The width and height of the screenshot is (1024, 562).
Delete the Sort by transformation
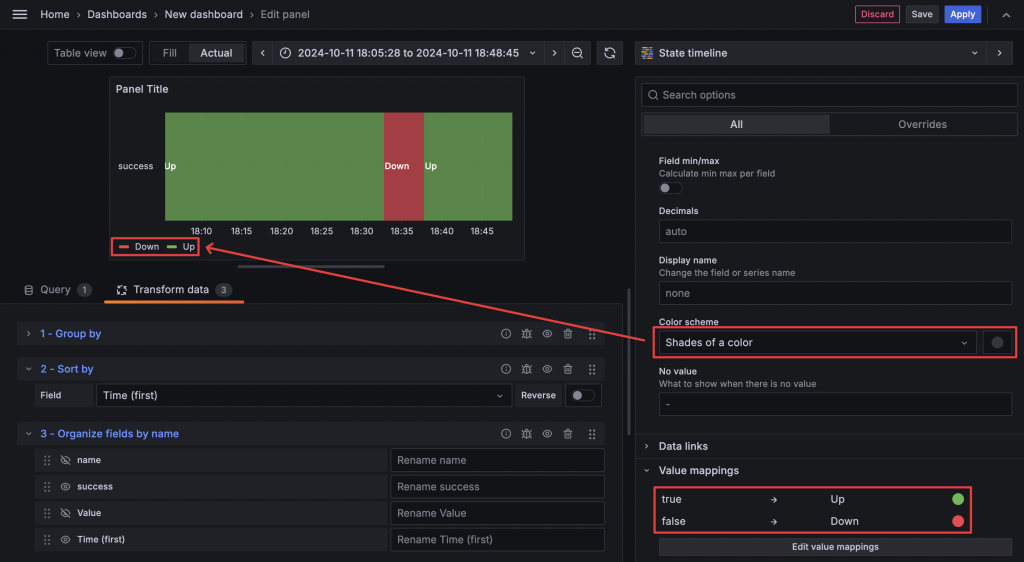(568, 369)
